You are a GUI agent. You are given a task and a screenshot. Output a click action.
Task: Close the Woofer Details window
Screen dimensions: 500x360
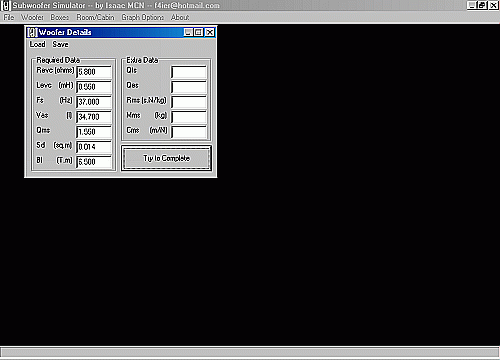pos(210,32)
